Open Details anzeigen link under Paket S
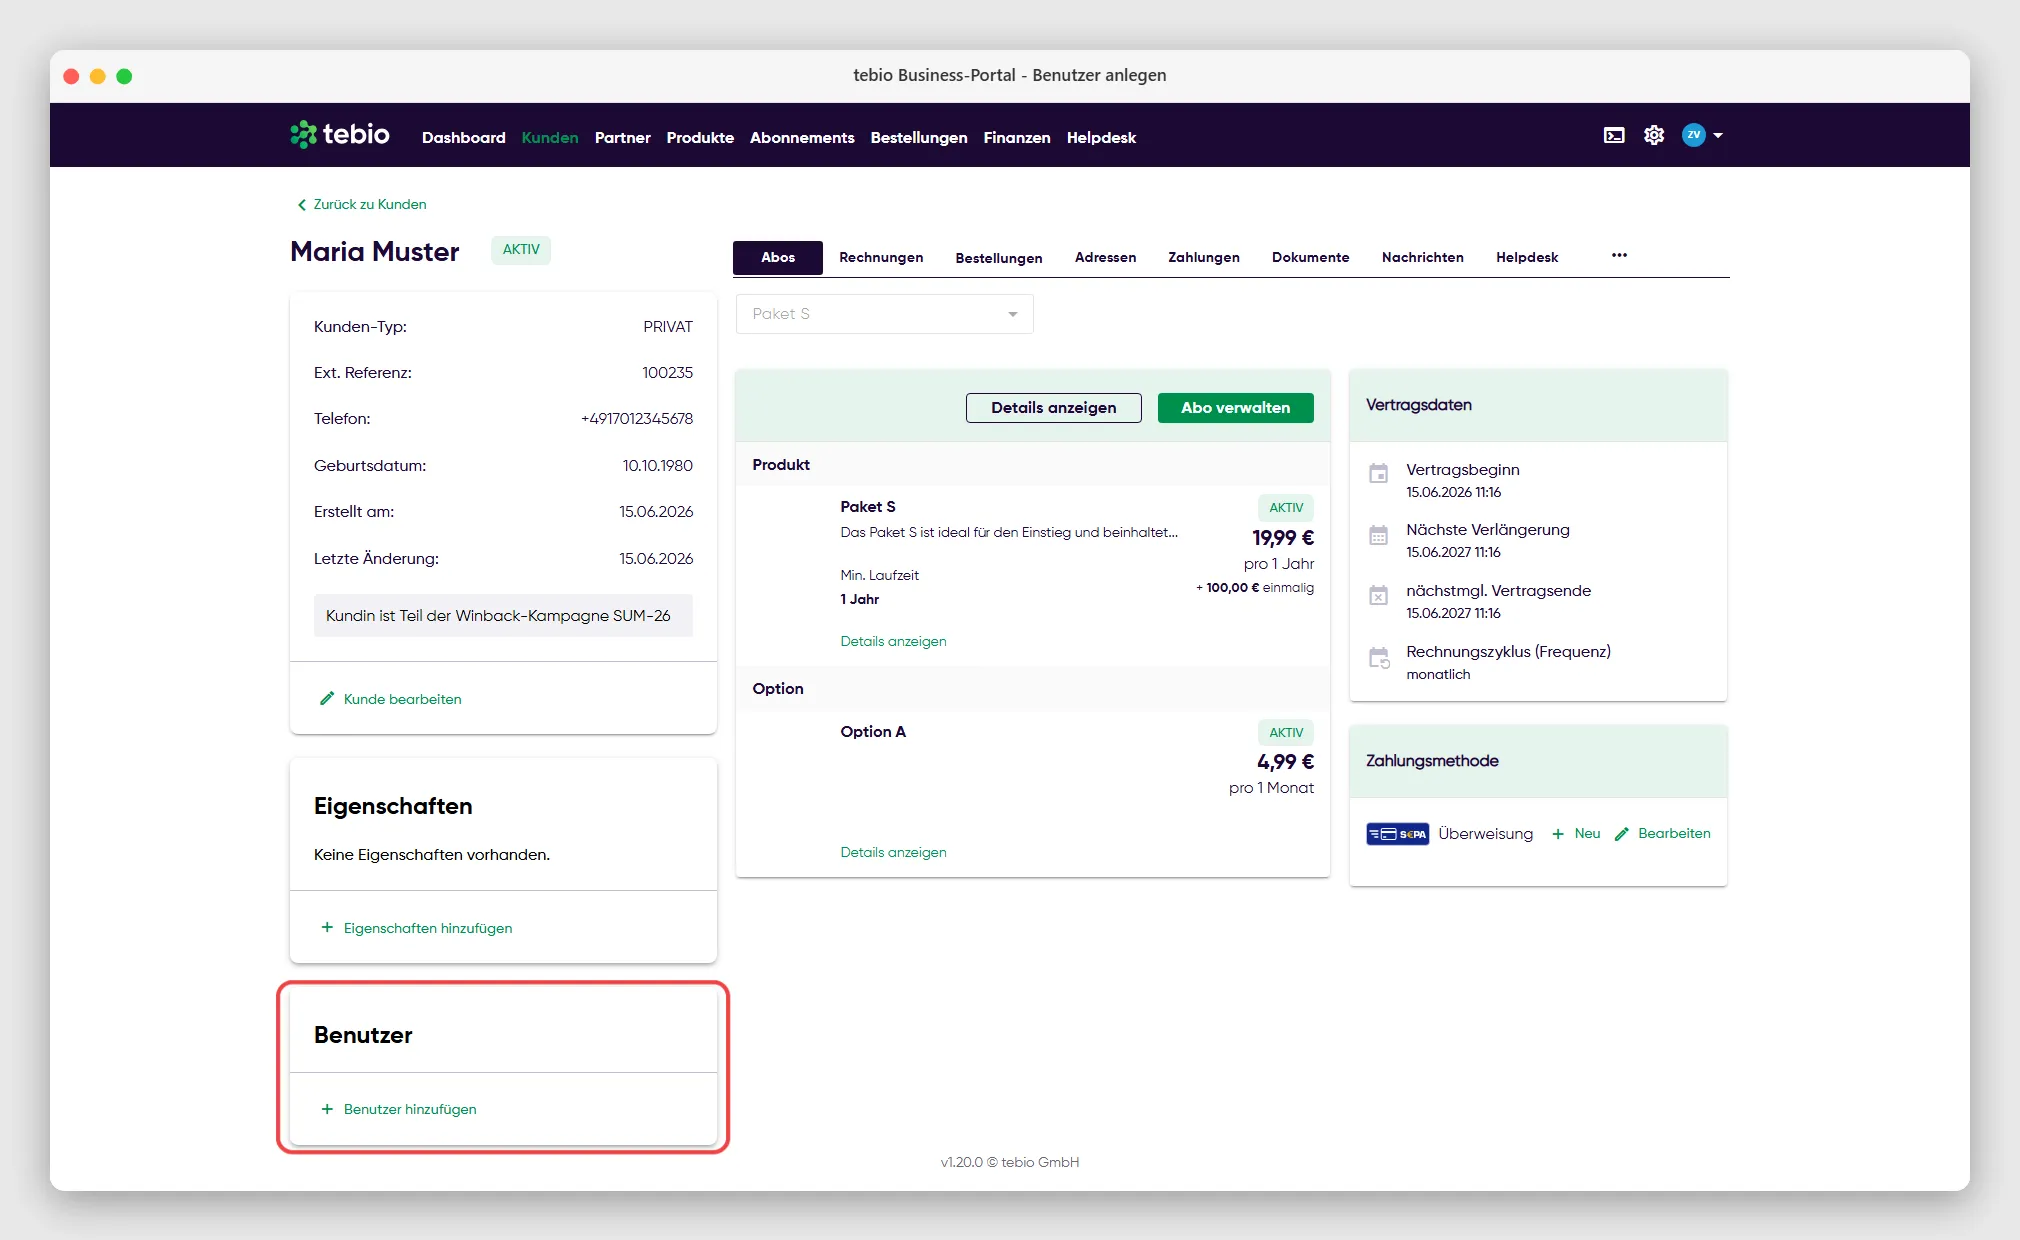Image resolution: width=2020 pixels, height=1240 pixels. click(x=893, y=641)
